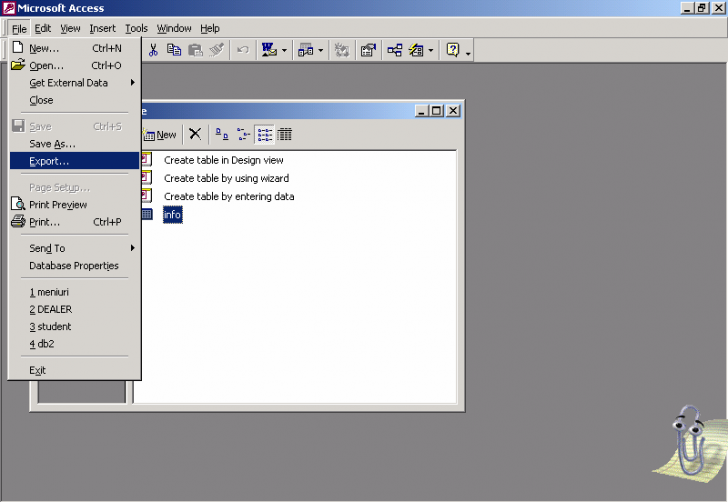Viewport: 728px width, 502px height.
Task: Open the Tools menu
Action: point(136,28)
